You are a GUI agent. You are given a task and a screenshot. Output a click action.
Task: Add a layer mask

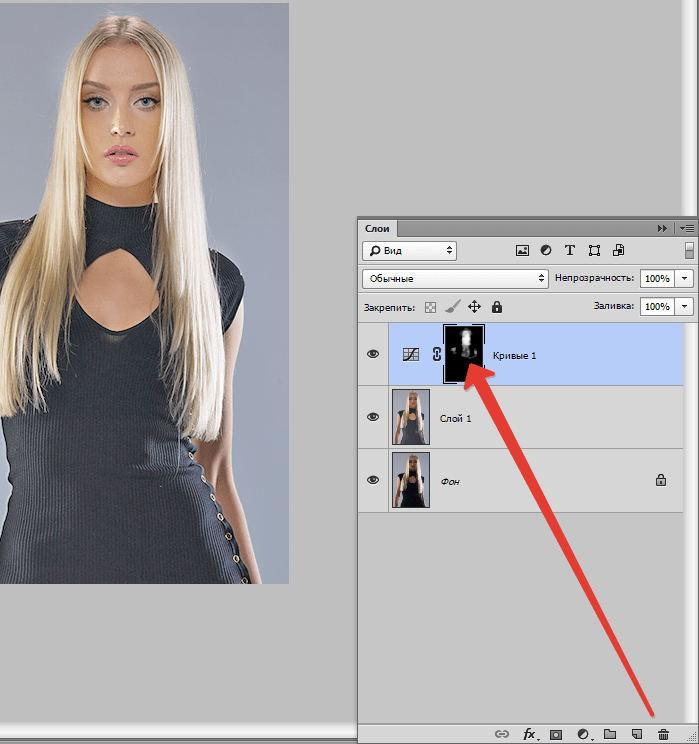[556, 735]
